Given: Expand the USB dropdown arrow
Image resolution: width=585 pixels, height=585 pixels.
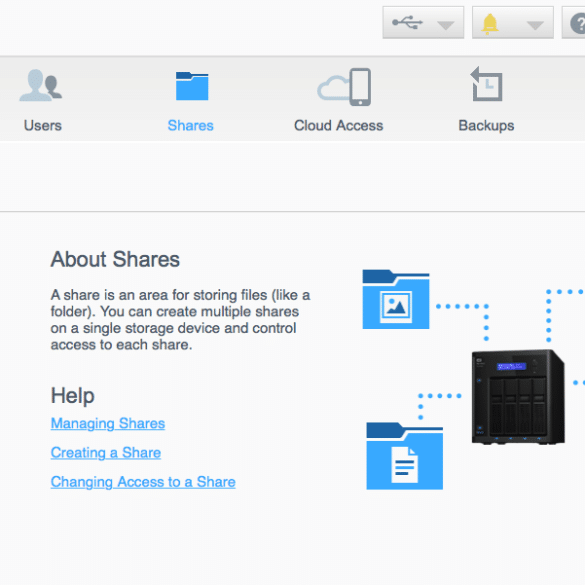Looking at the screenshot, I should click(445, 25).
